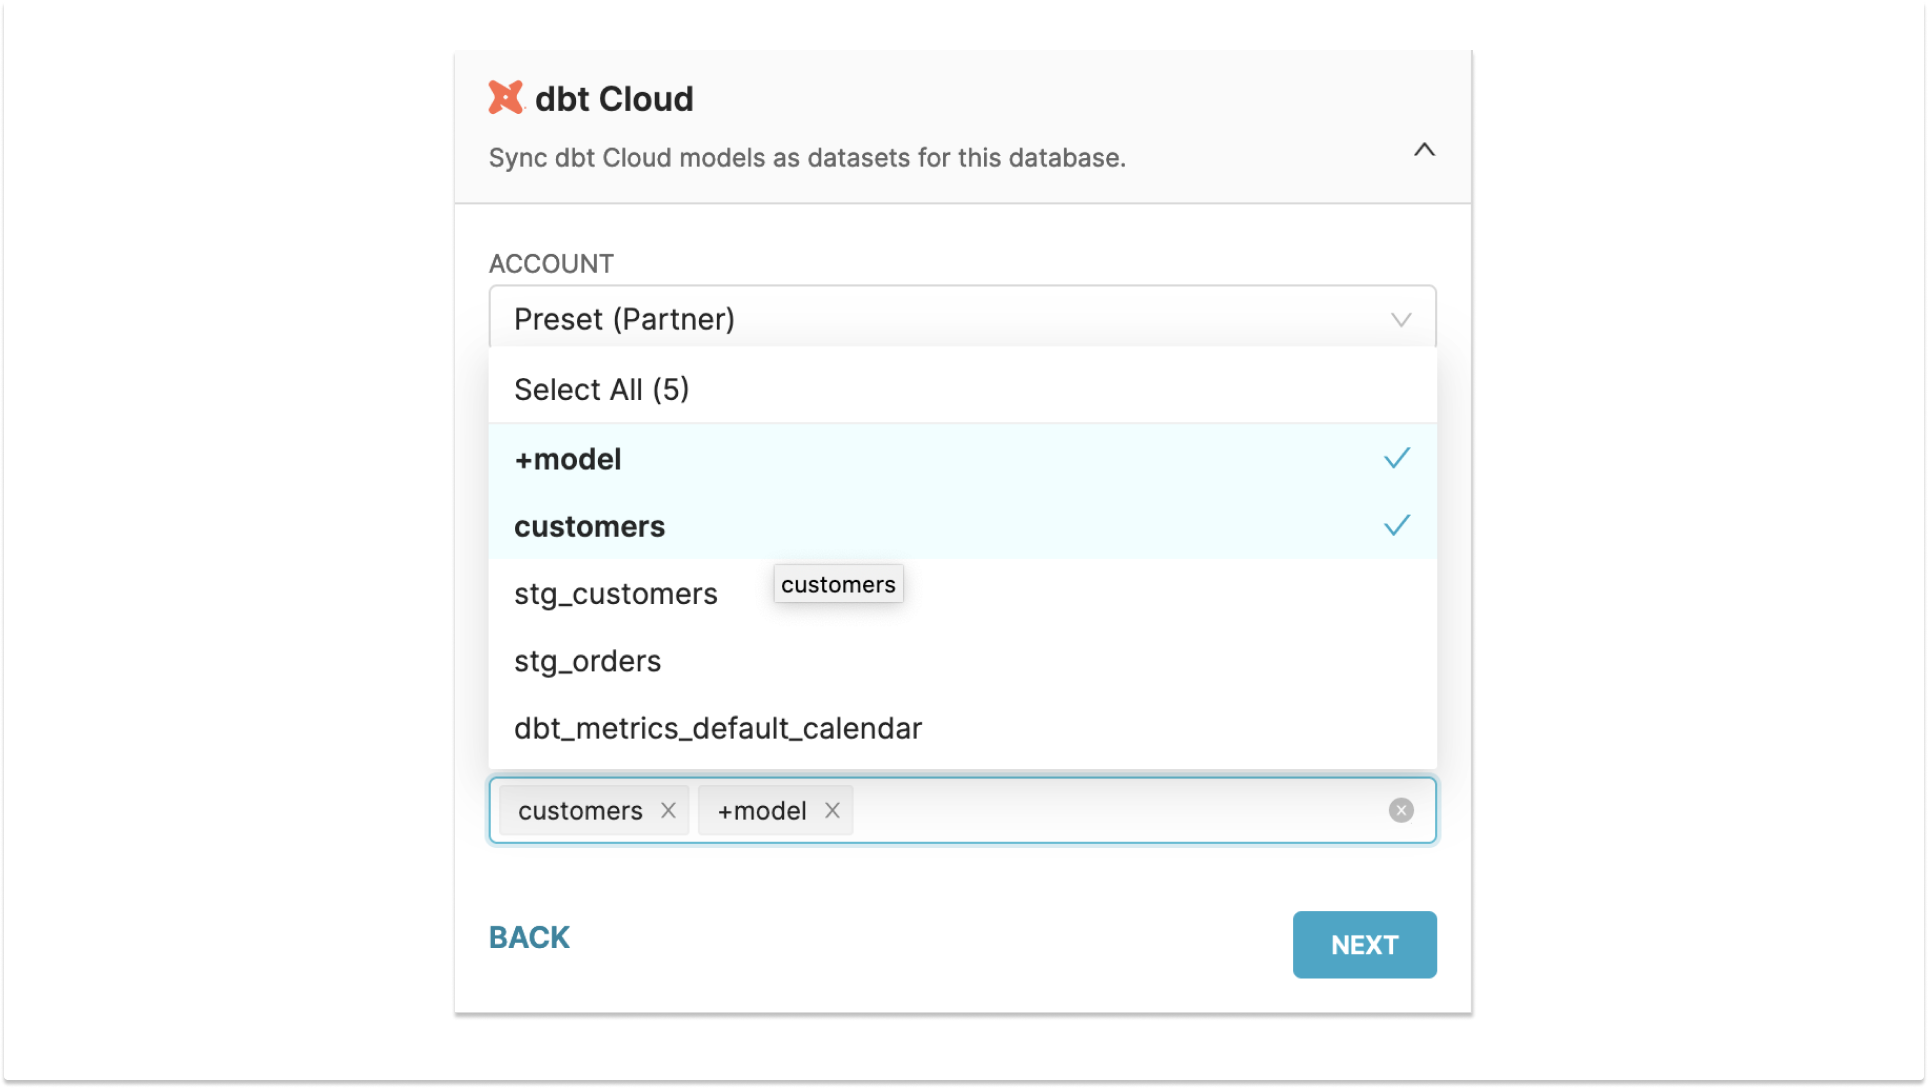Click the remove icon on the +model chip

(832, 811)
